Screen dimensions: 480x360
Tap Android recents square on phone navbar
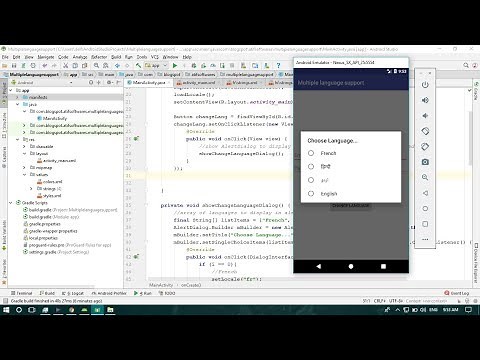click(383, 266)
